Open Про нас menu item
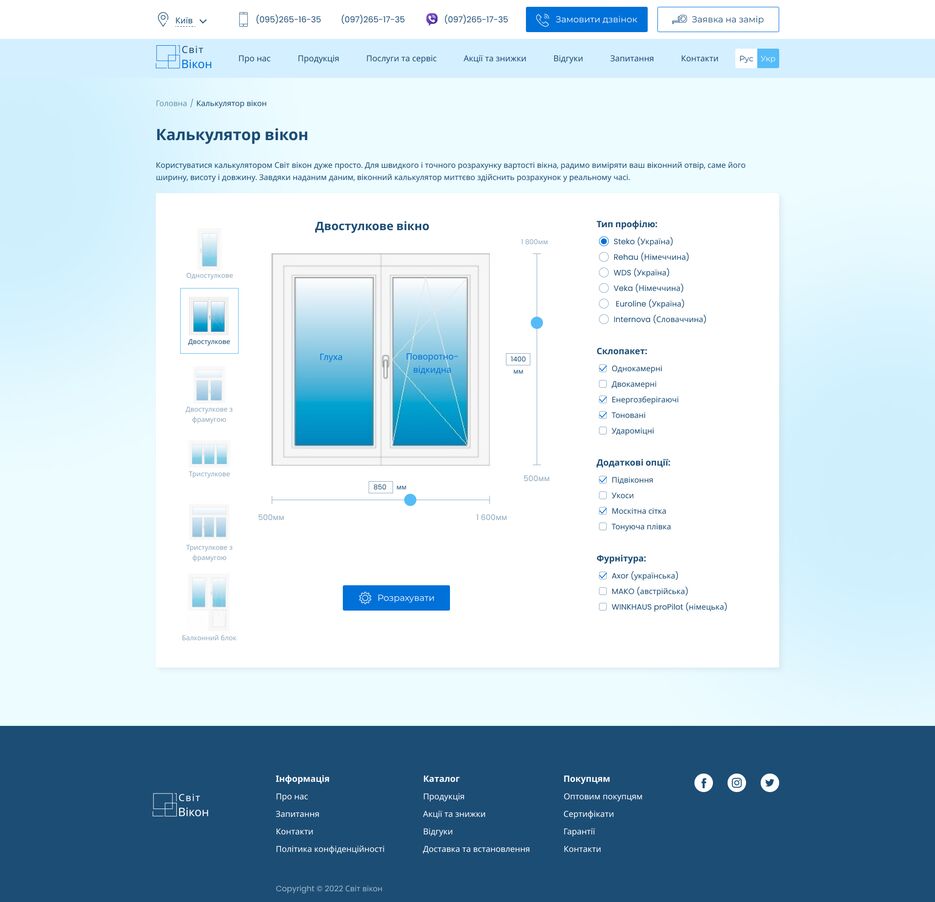Image resolution: width=935 pixels, height=902 pixels. 255,58
